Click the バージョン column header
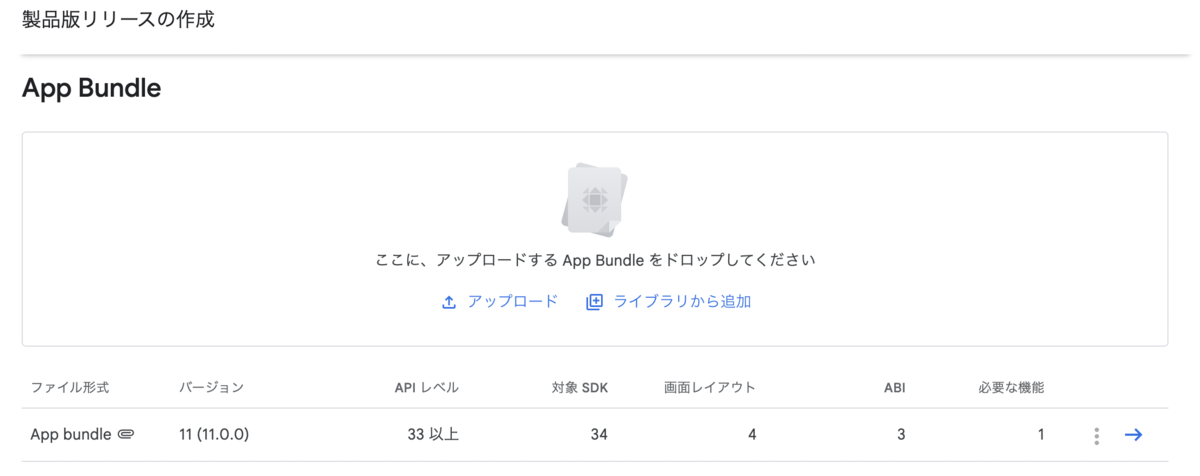This screenshot has width=1200, height=476. [x=211, y=387]
